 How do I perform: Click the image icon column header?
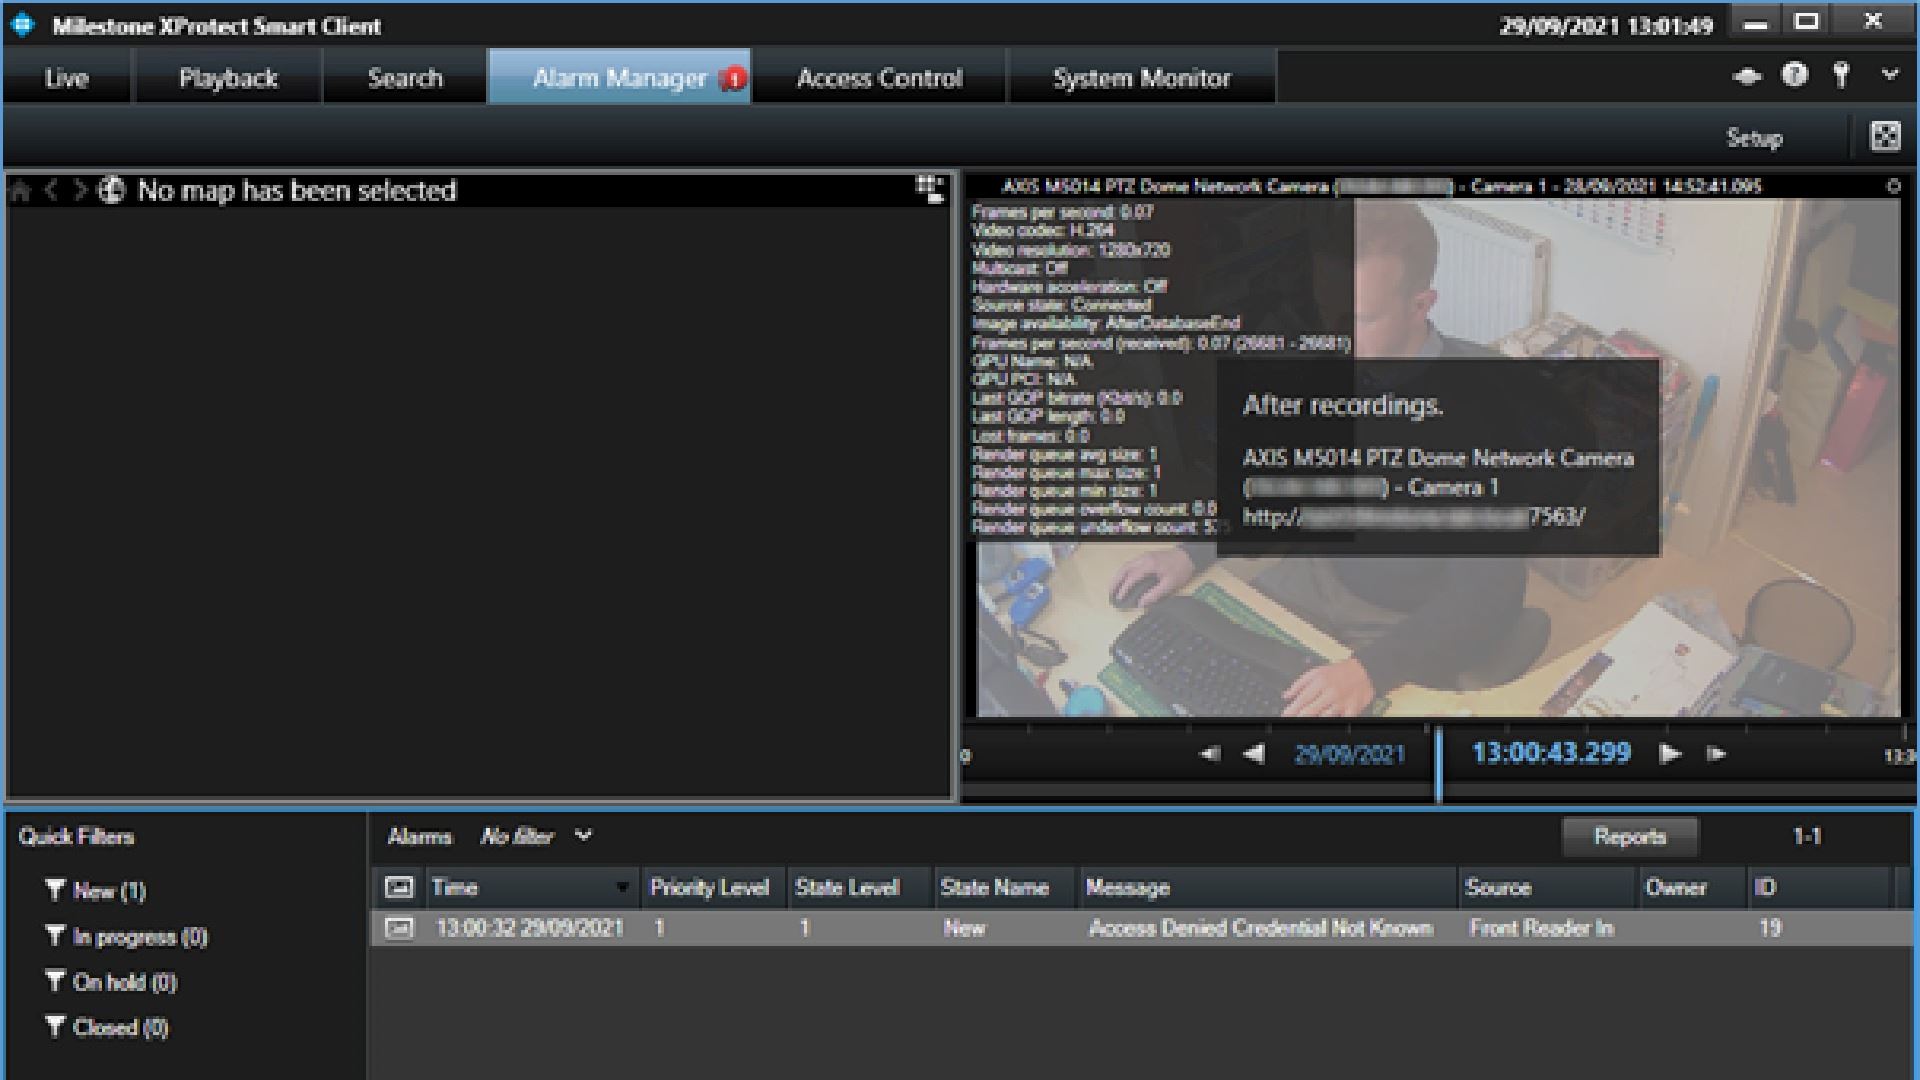399,887
